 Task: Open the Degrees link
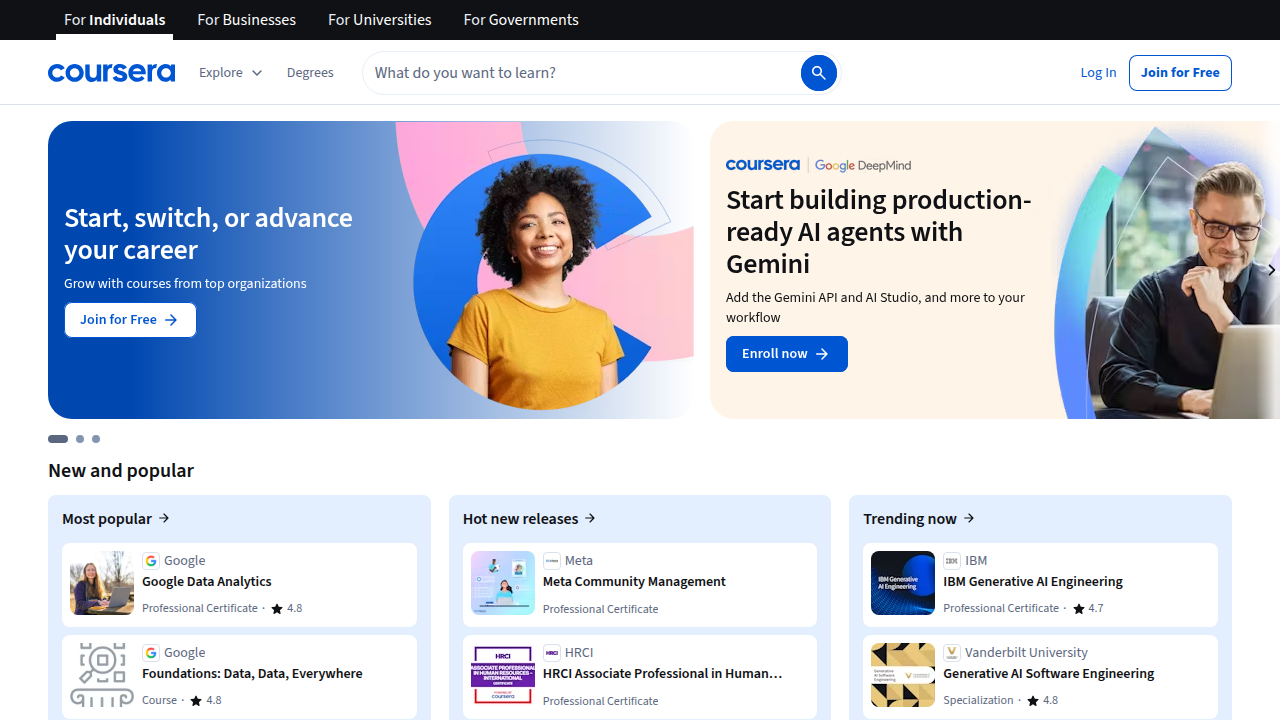(310, 73)
